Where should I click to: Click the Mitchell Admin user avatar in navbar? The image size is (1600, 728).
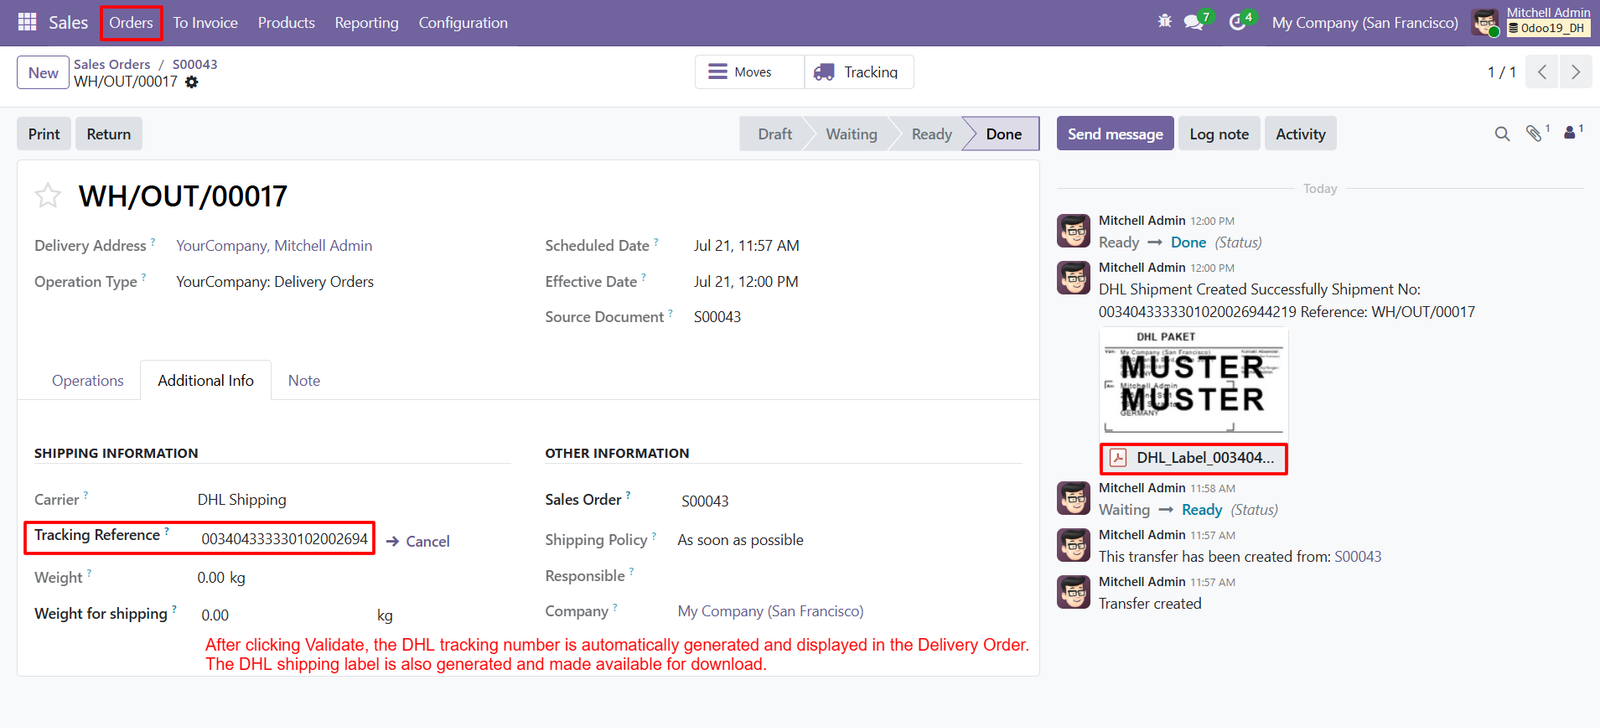1485,22
